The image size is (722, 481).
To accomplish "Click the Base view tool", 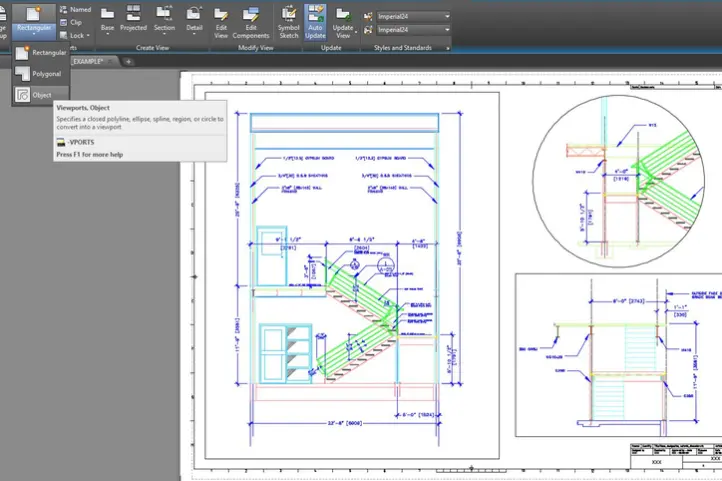I will pos(107,18).
